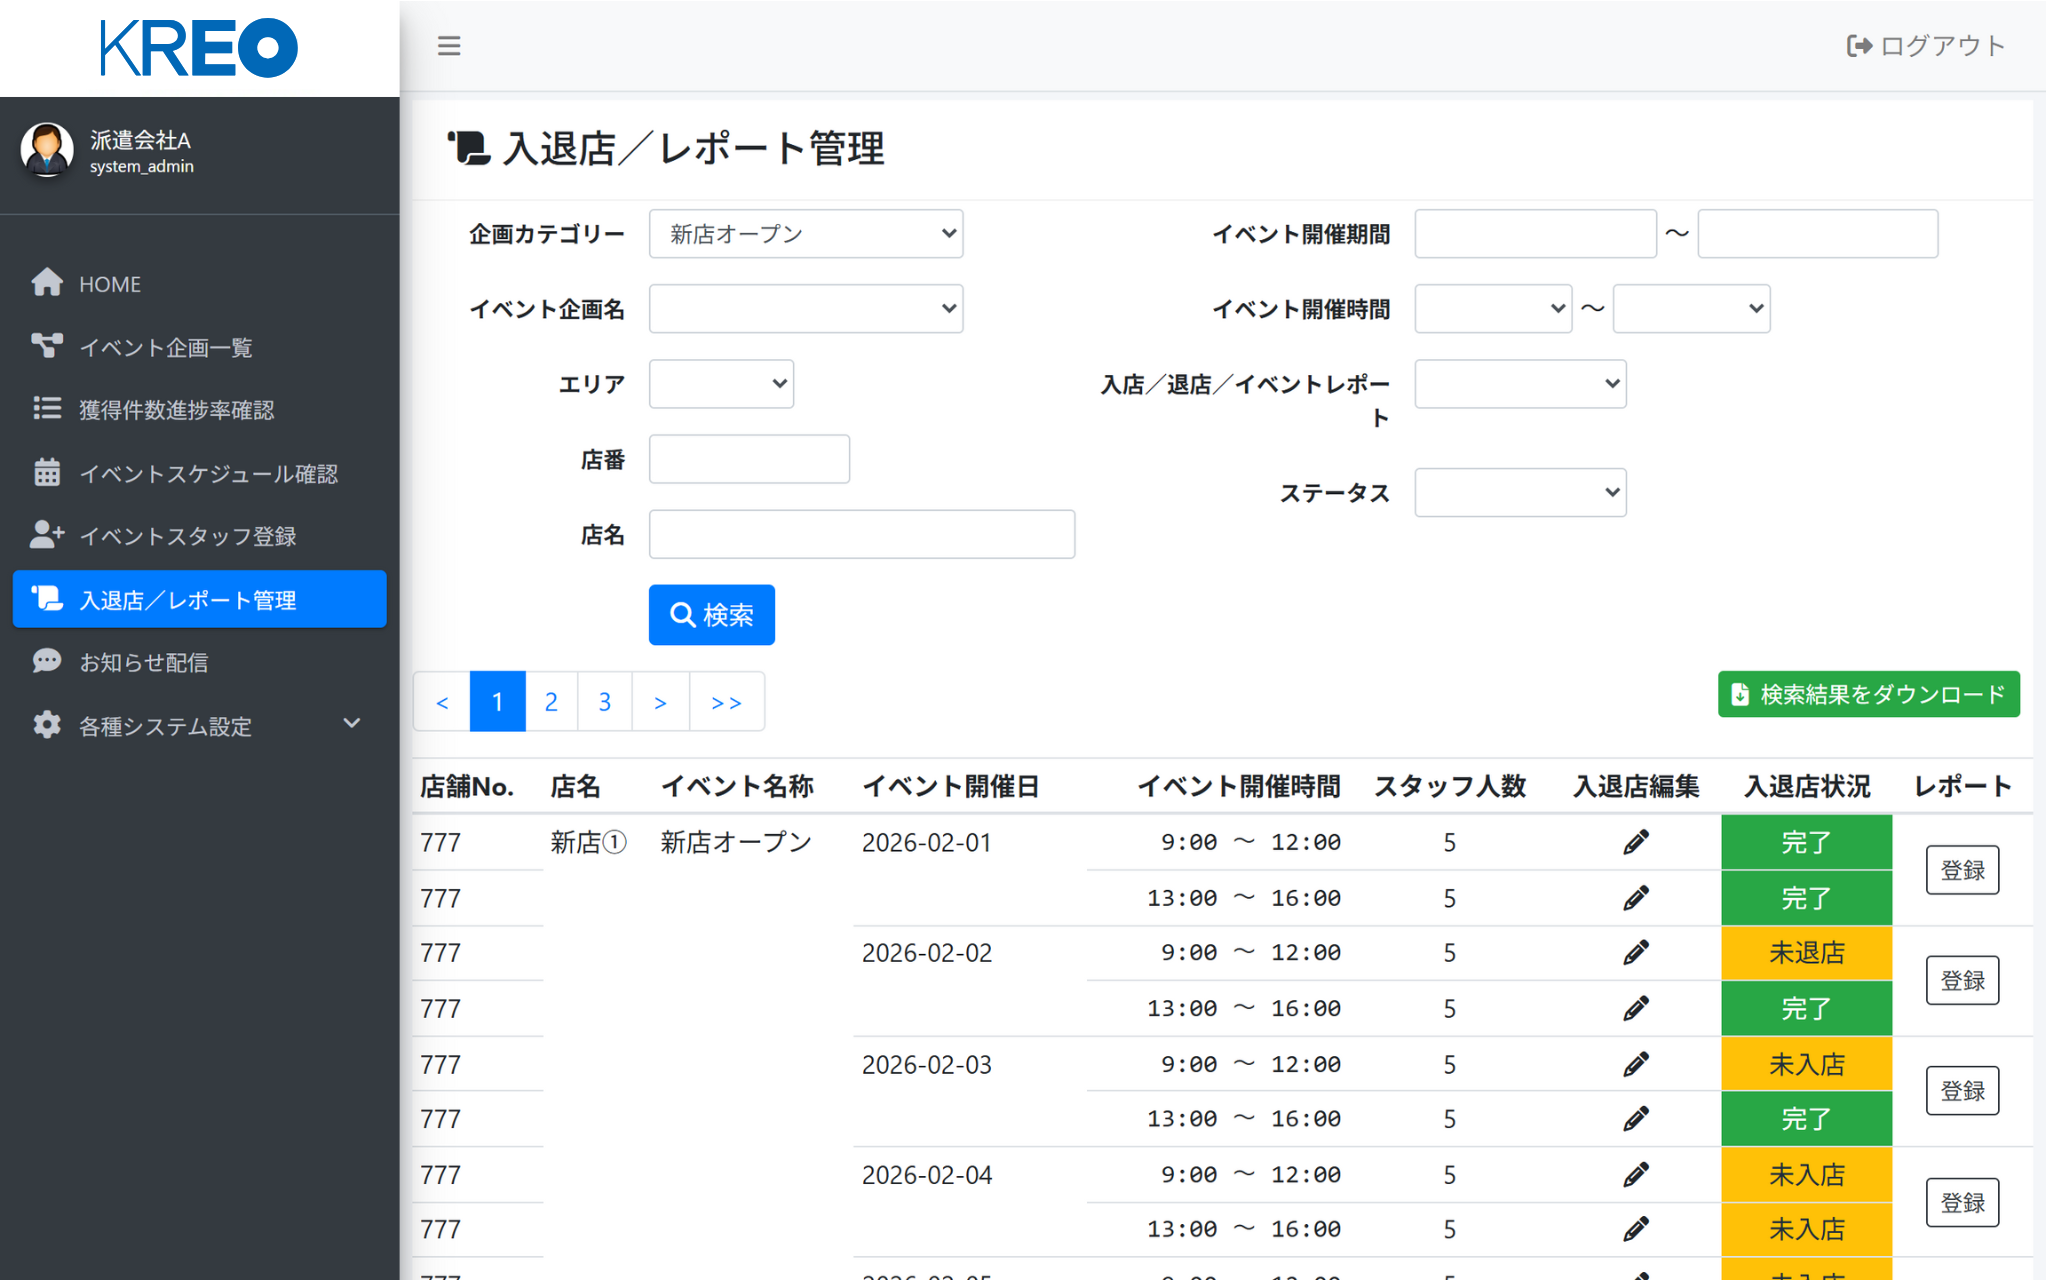This screenshot has height=1280, width=2048.
Task: Open 獲得件数進捗率確認 menu item
Action: [x=176, y=410]
